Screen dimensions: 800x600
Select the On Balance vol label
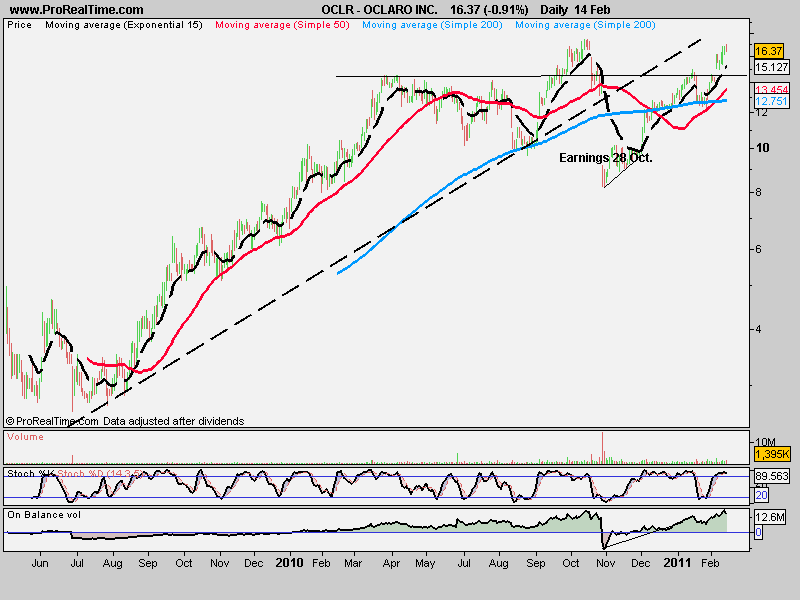(x=44, y=515)
